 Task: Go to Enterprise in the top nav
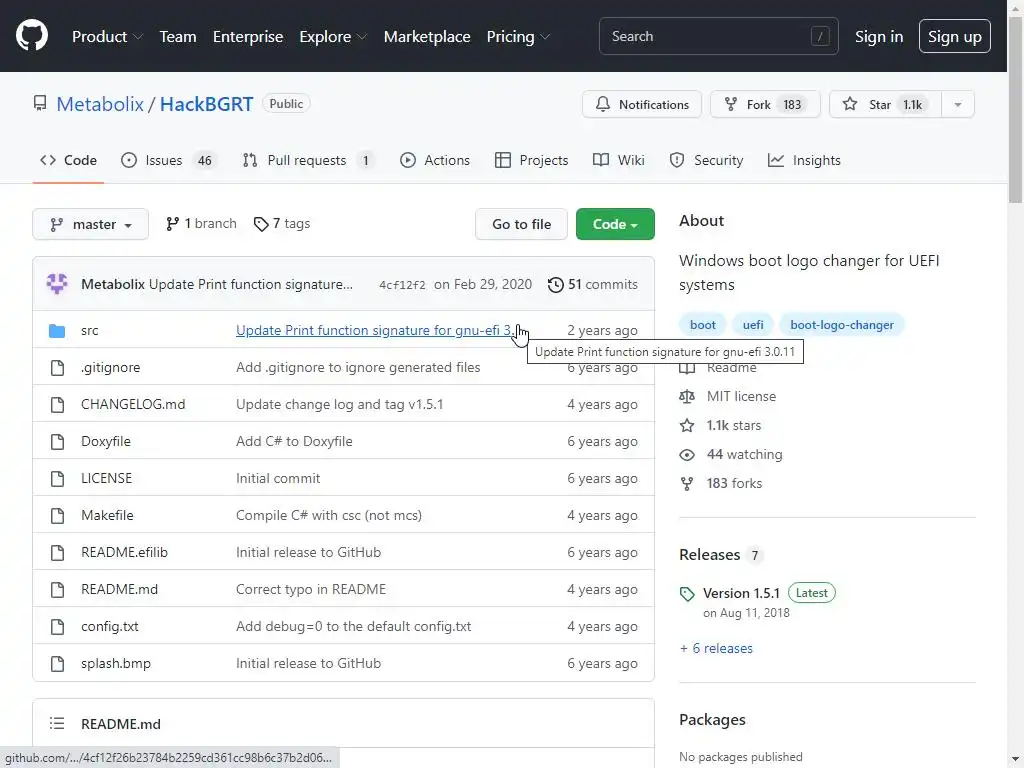point(248,37)
